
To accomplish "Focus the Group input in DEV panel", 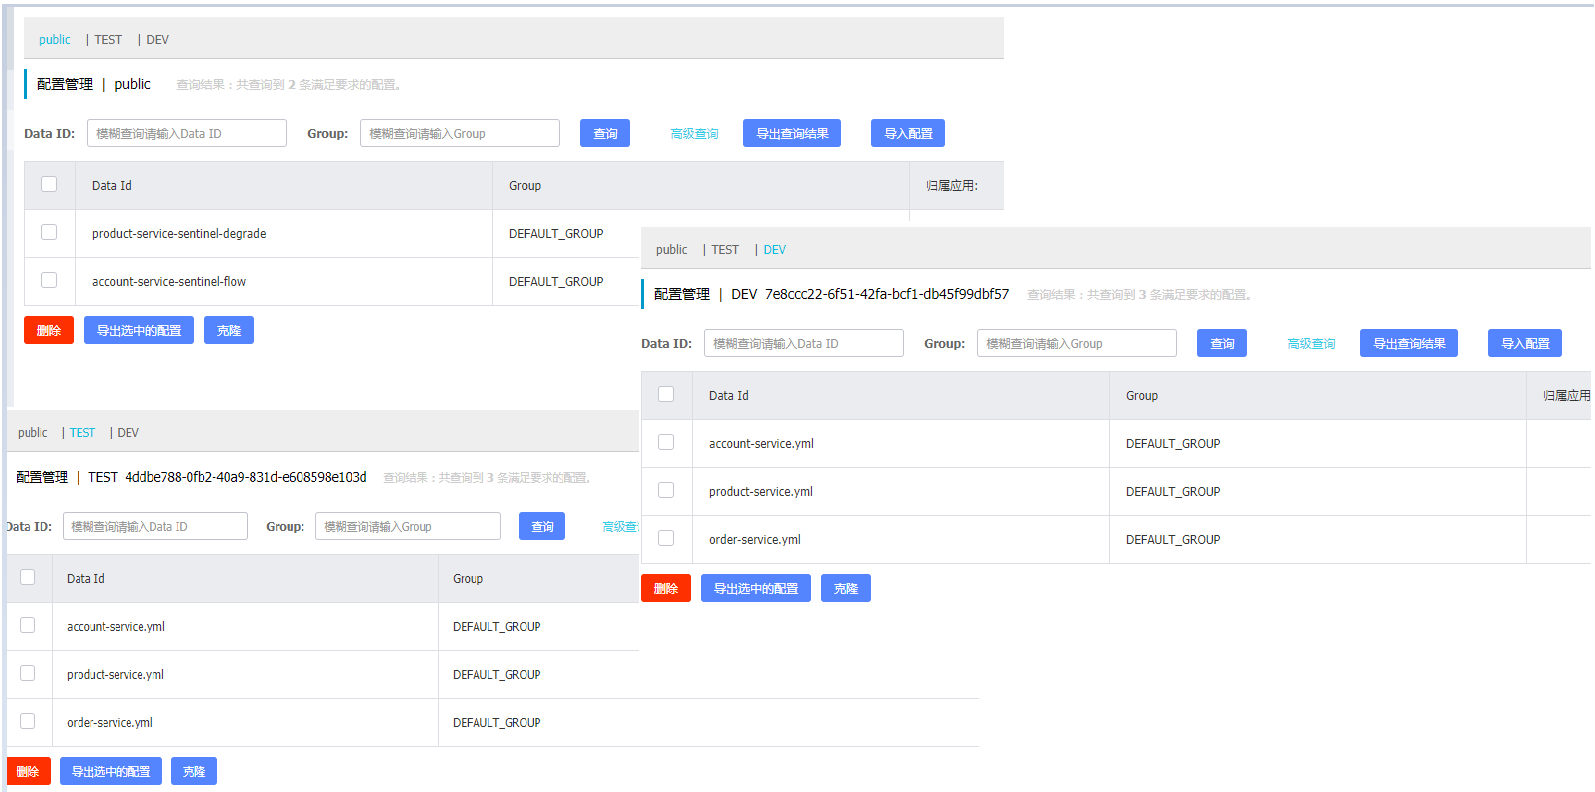I will (1077, 343).
